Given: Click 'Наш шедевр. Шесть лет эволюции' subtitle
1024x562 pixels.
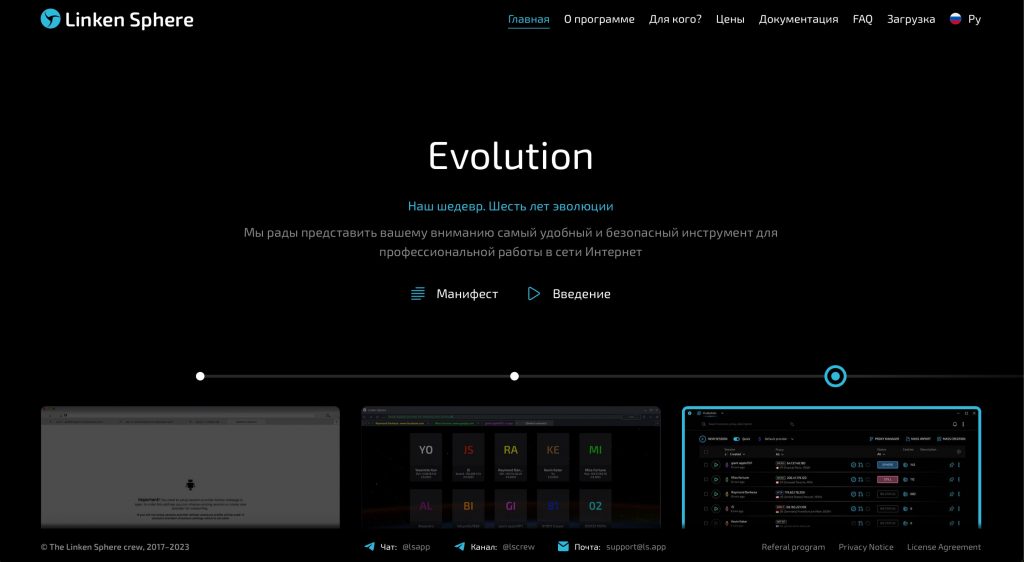Looking at the screenshot, I should (511, 206).
